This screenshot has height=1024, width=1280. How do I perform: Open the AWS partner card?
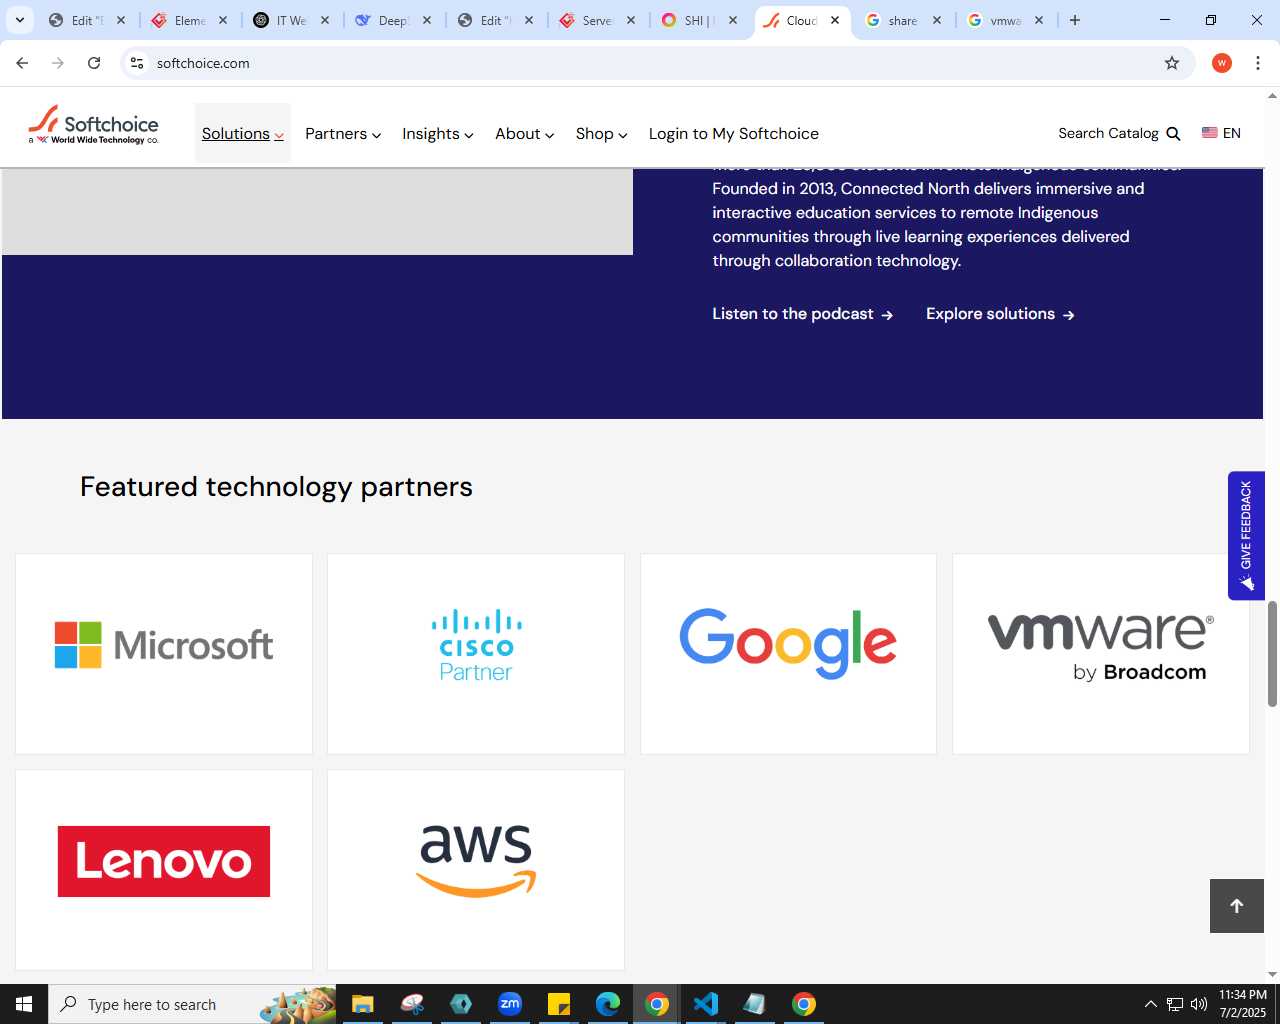(476, 869)
